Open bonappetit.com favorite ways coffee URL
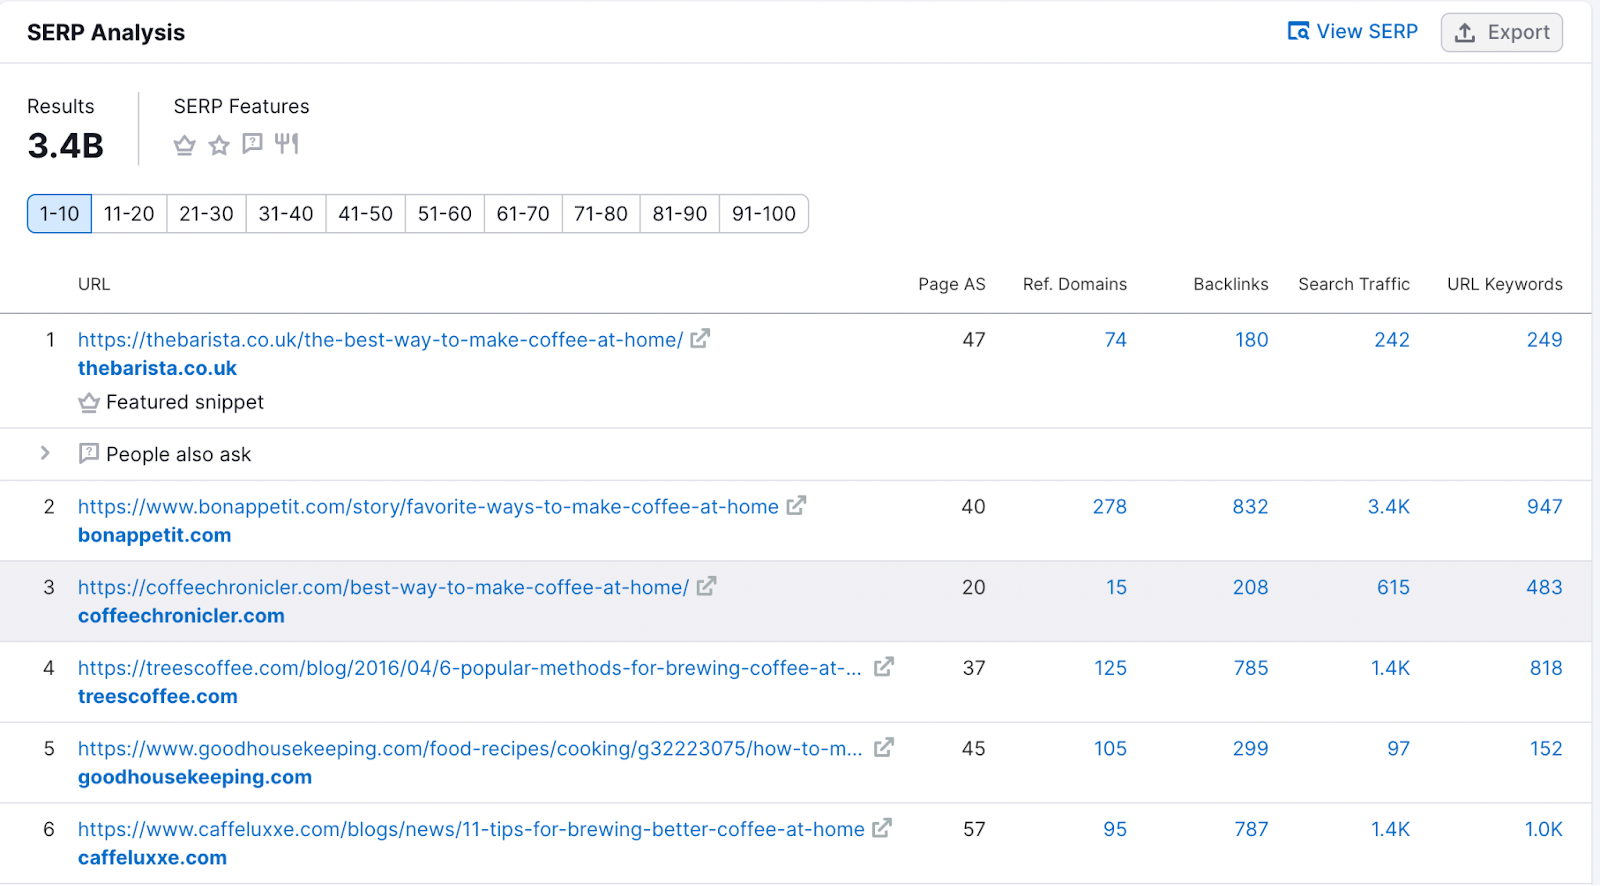 [428, 507]
